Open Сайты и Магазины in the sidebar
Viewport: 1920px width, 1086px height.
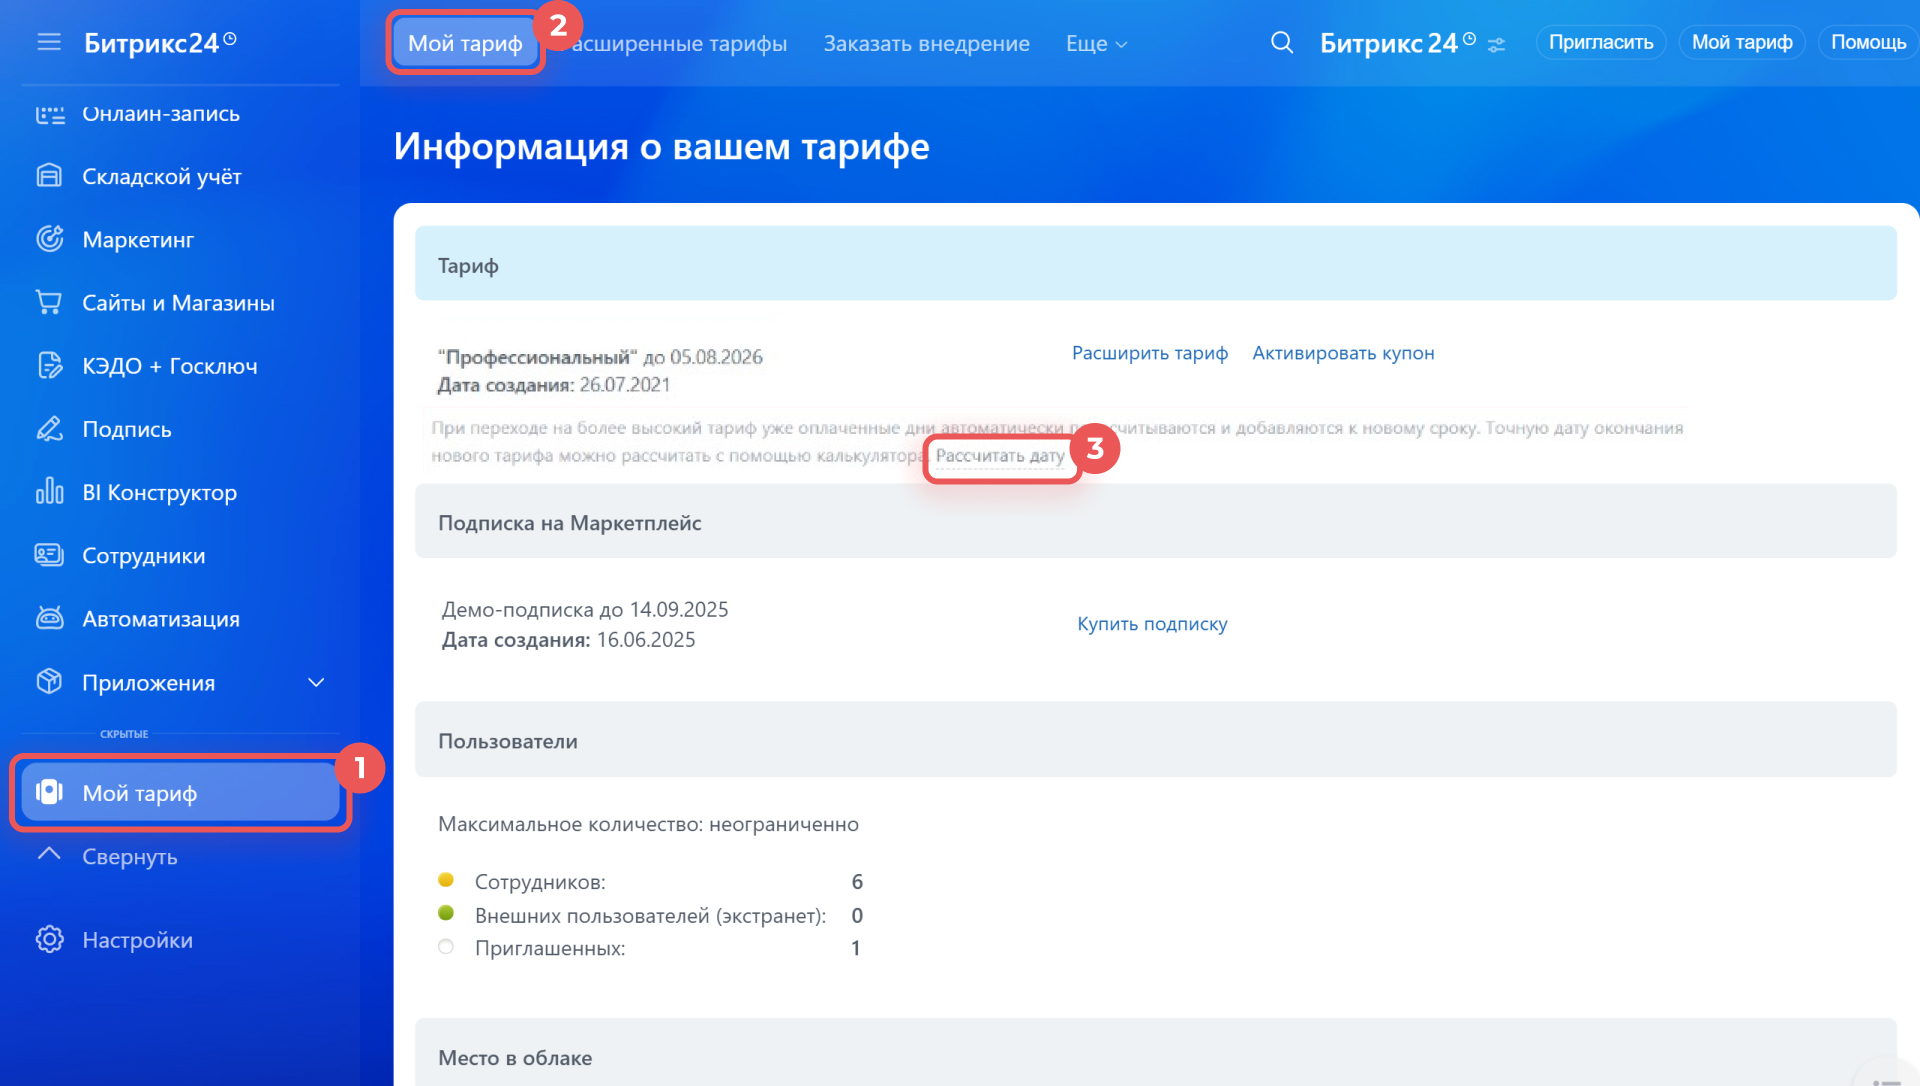(178, 303)
